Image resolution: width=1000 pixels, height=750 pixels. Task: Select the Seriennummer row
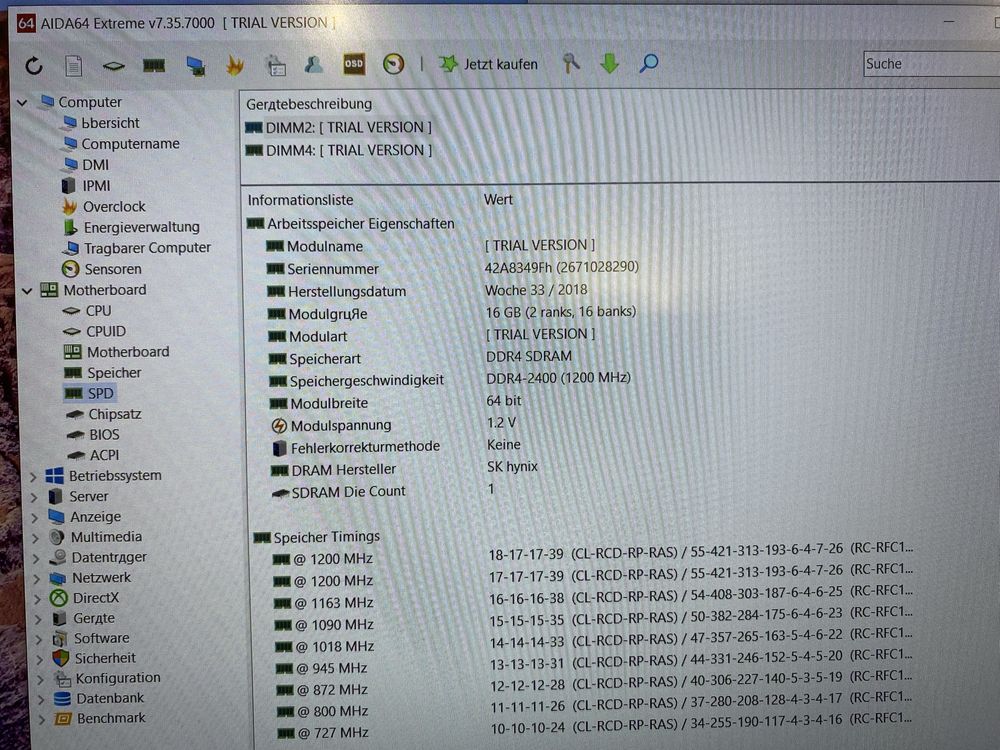453,268
